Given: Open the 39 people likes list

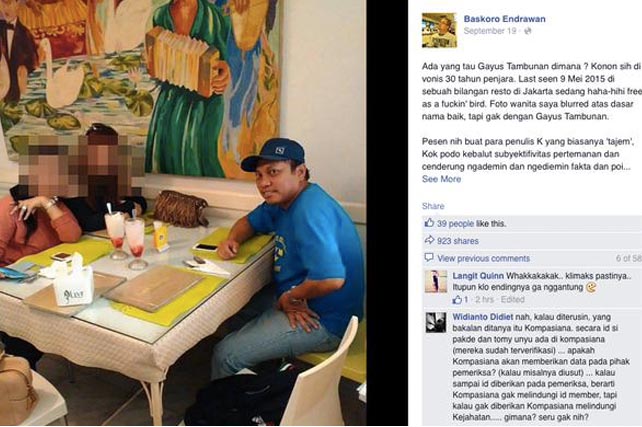Looking at the screenshot, I should tap(455, 224).
